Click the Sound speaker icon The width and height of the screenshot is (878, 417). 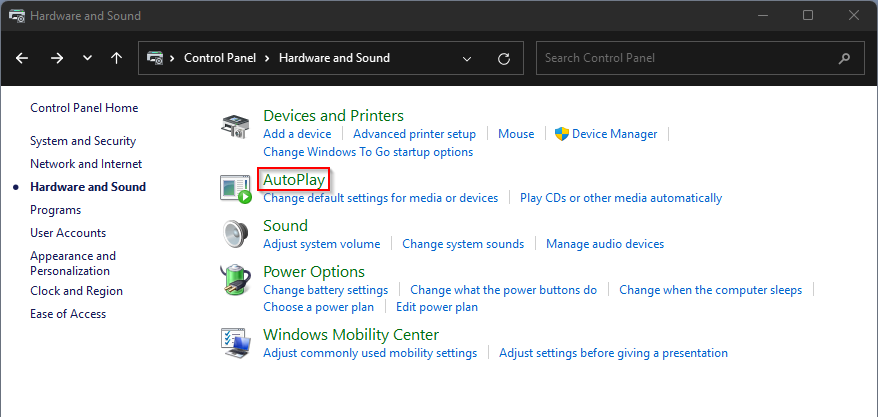234,234
